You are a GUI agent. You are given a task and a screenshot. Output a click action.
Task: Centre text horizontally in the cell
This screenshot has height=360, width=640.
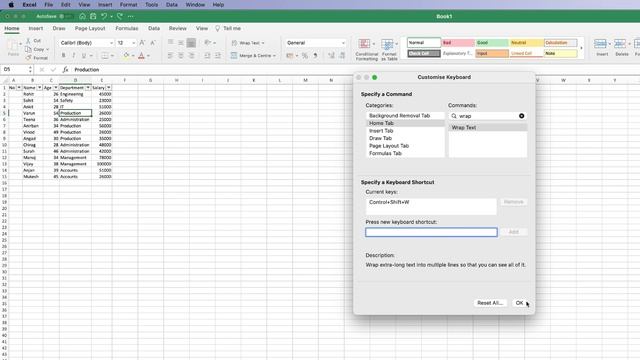(x=181, y=56)
